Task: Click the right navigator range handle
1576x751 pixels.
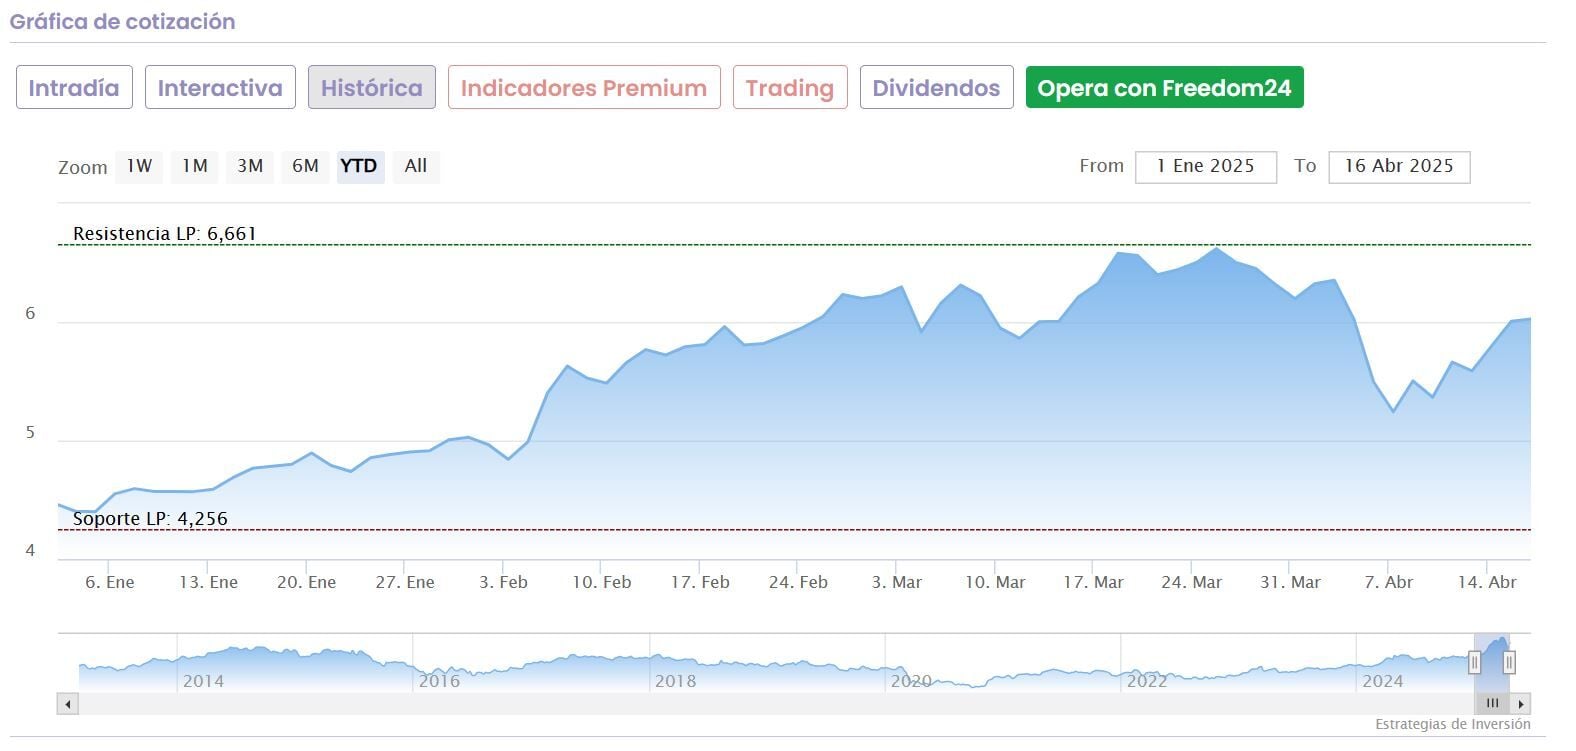Action: pyautogui.click(x=1509, y=662)
